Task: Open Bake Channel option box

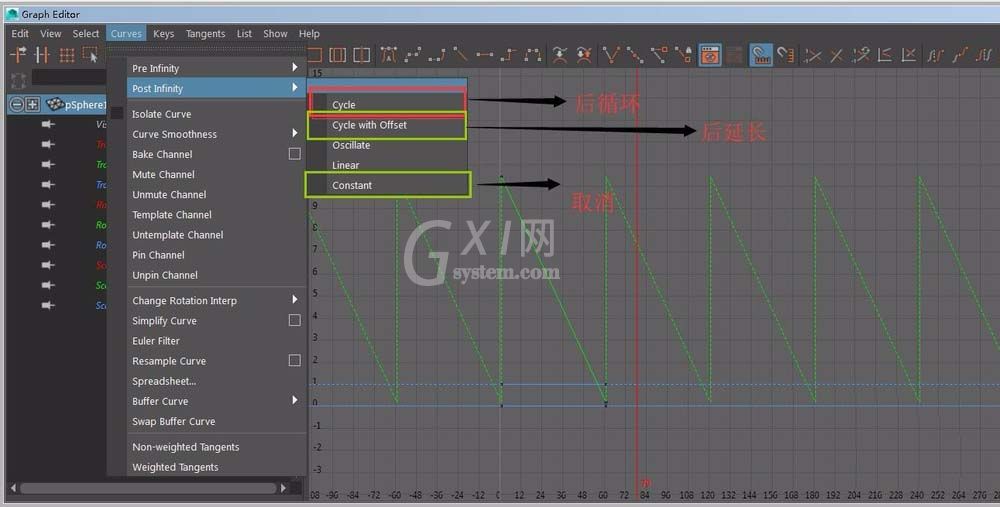Action: (295, 154)
